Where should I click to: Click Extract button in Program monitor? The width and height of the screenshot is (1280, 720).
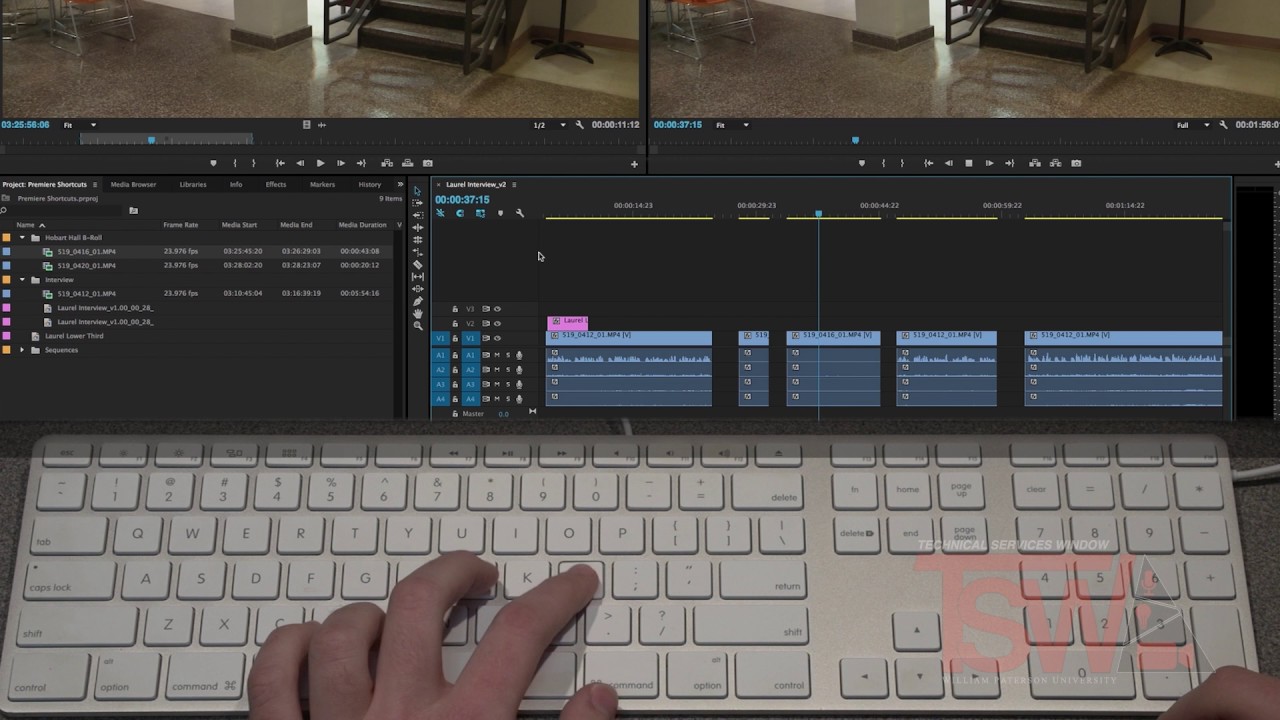1055,163
